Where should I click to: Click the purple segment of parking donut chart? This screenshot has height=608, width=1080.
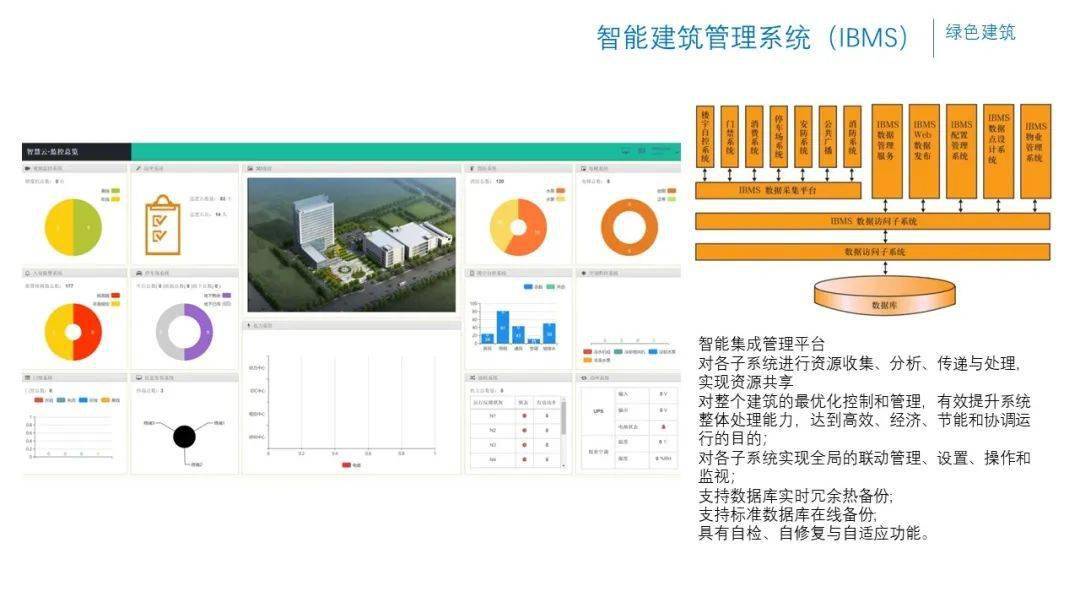tap(200, 333)
